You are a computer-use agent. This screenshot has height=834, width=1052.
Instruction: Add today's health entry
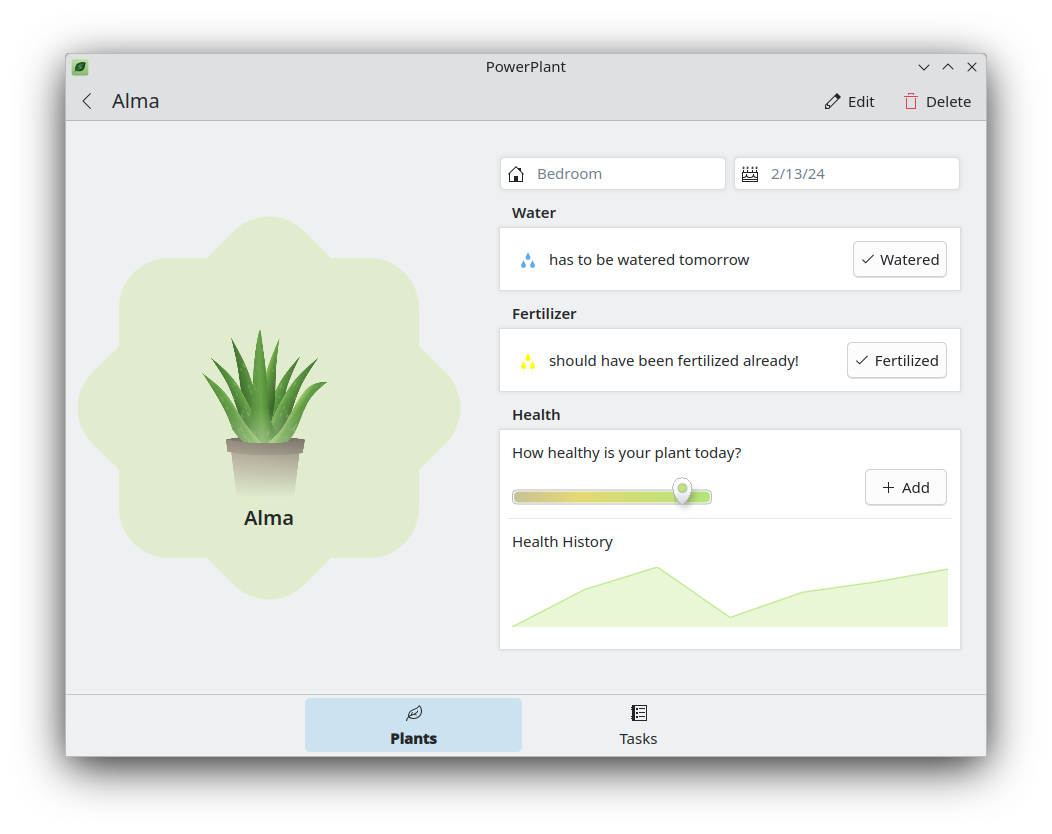pos(905,488)
